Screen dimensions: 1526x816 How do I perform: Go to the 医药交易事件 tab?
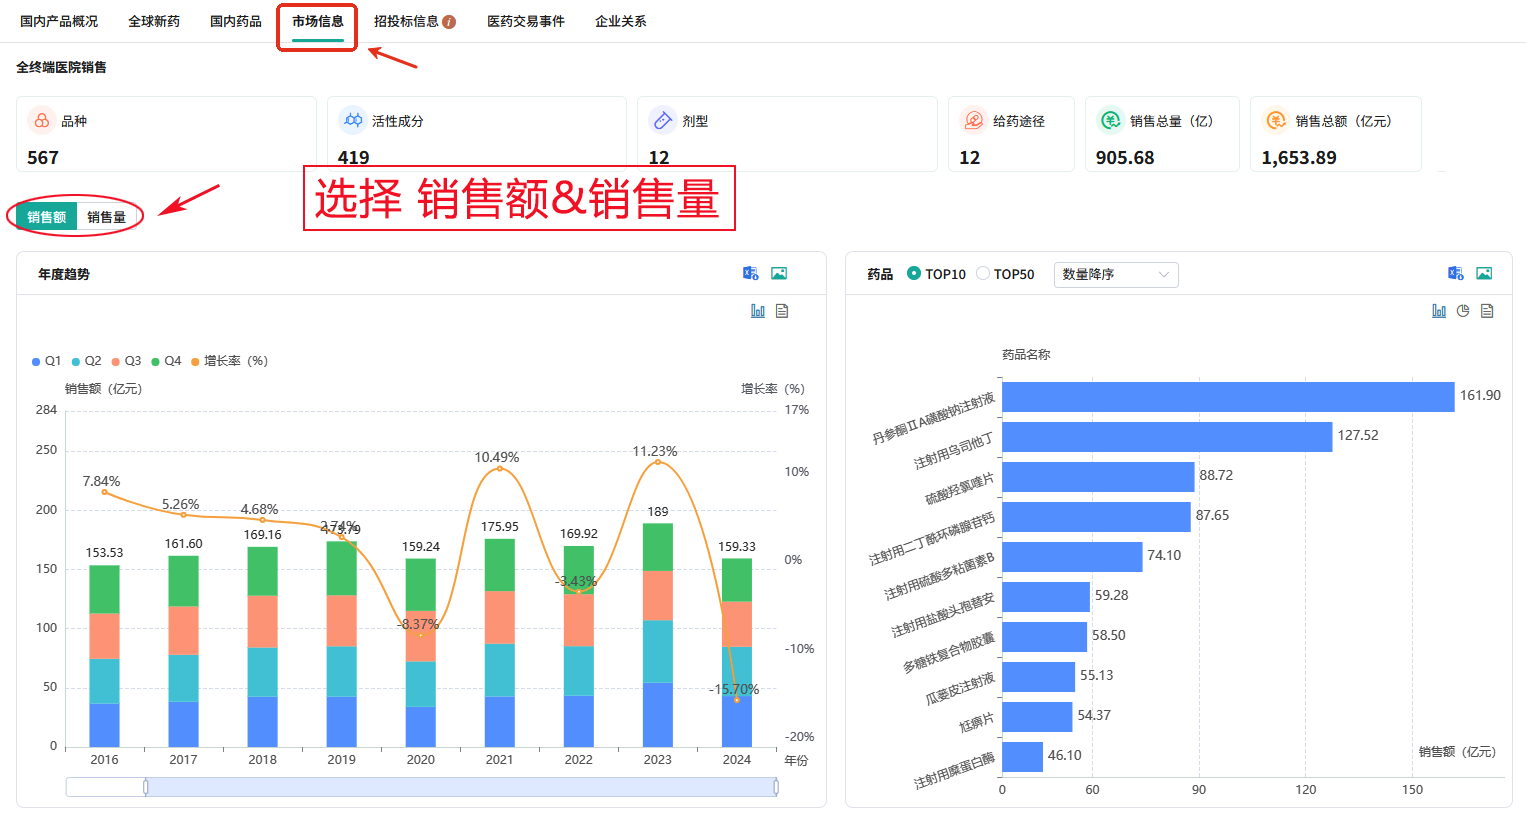coord(525,21)
